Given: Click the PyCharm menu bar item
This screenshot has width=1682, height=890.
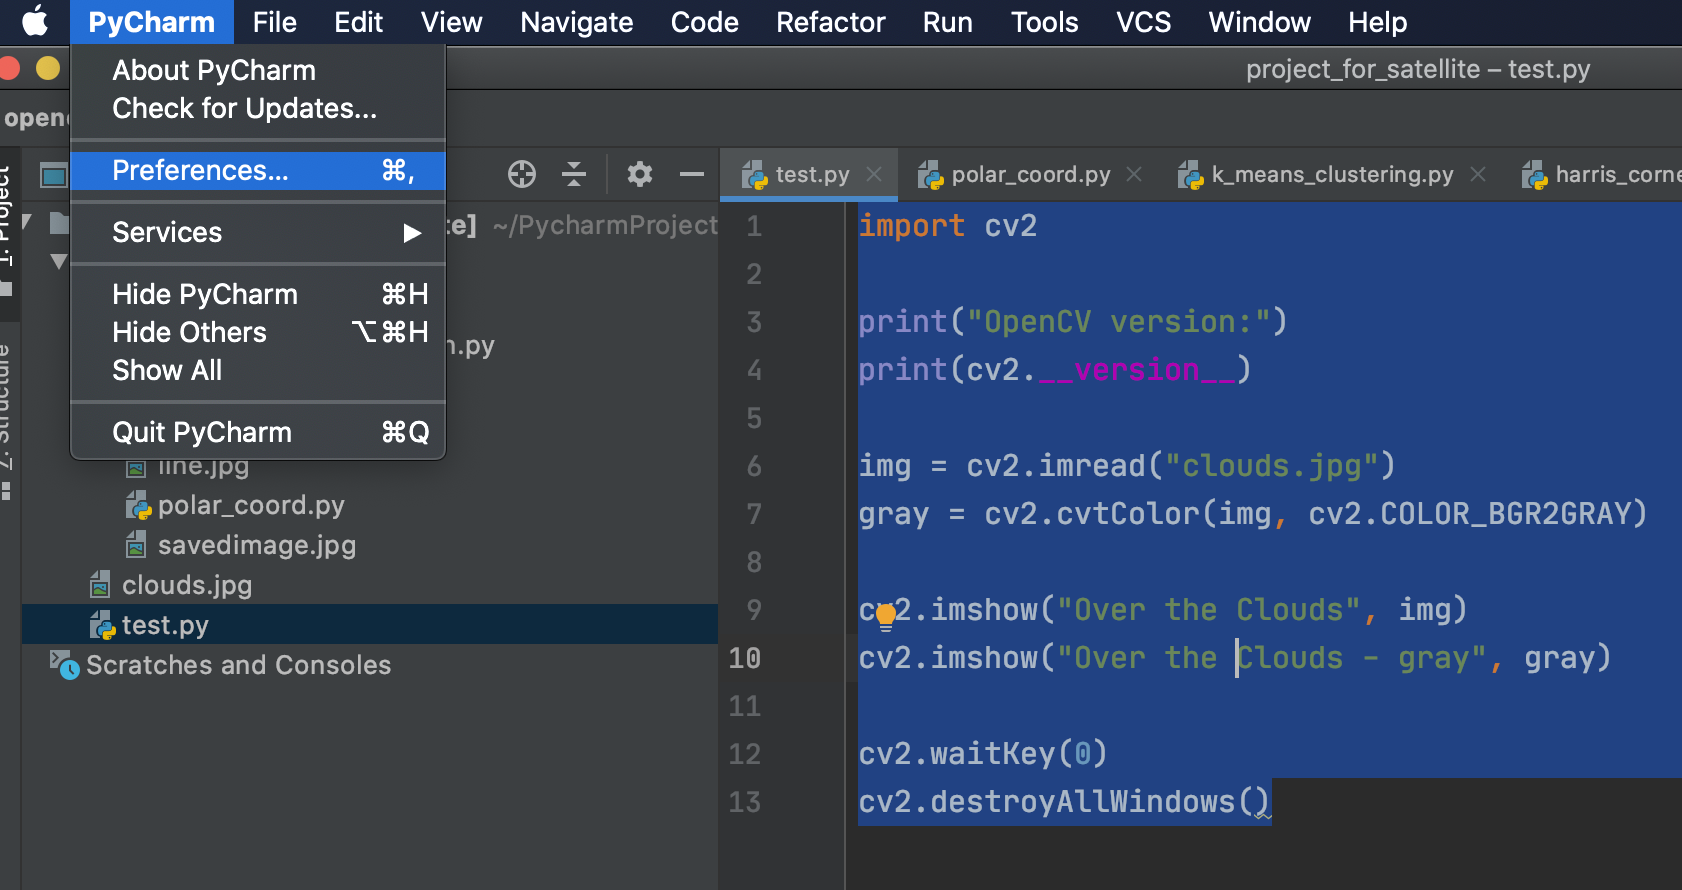Looking at the screenshot, I should [152, 22].
